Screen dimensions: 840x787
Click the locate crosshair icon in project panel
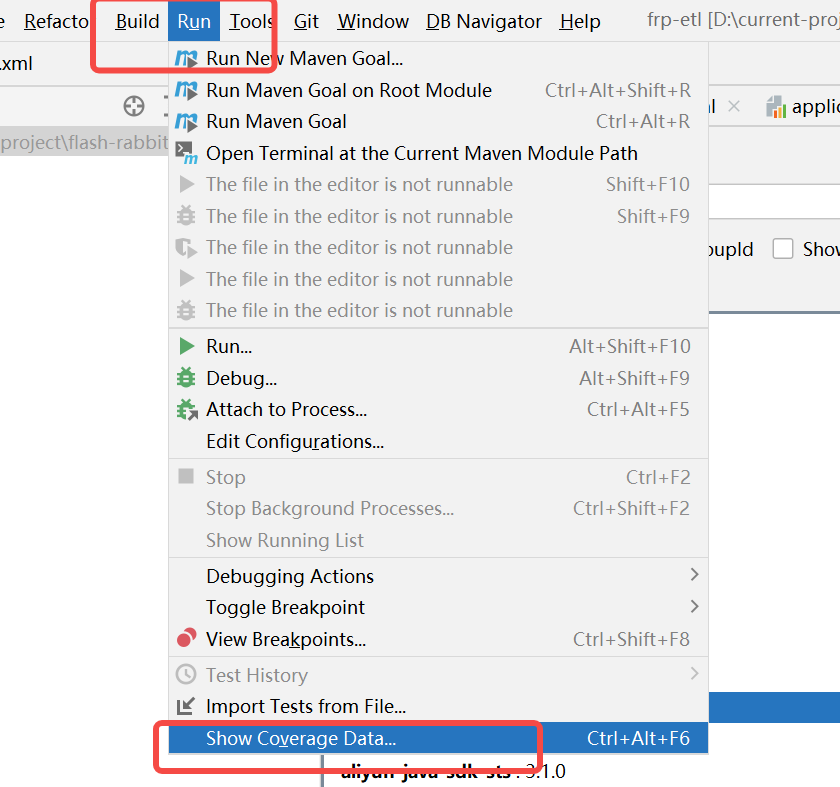point(134,106)
